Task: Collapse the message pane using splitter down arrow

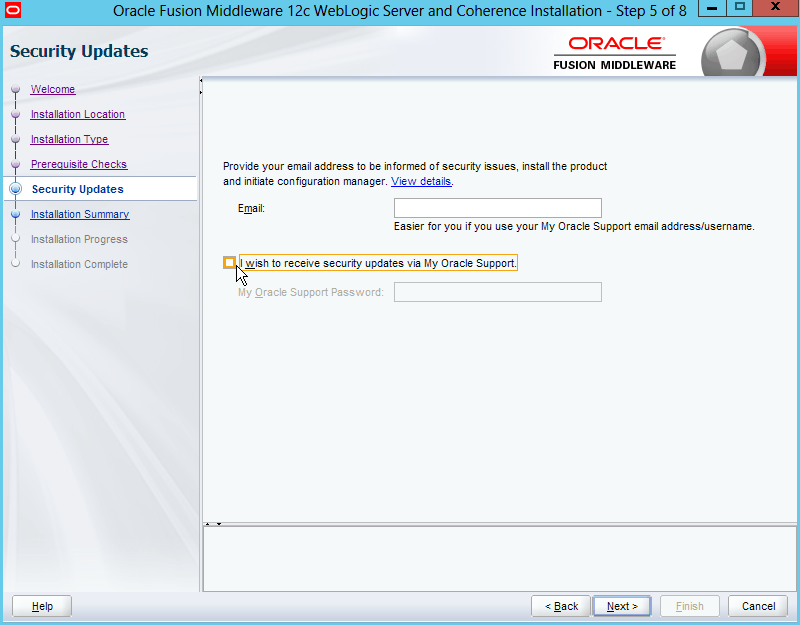Action: [x=218, y=523]
